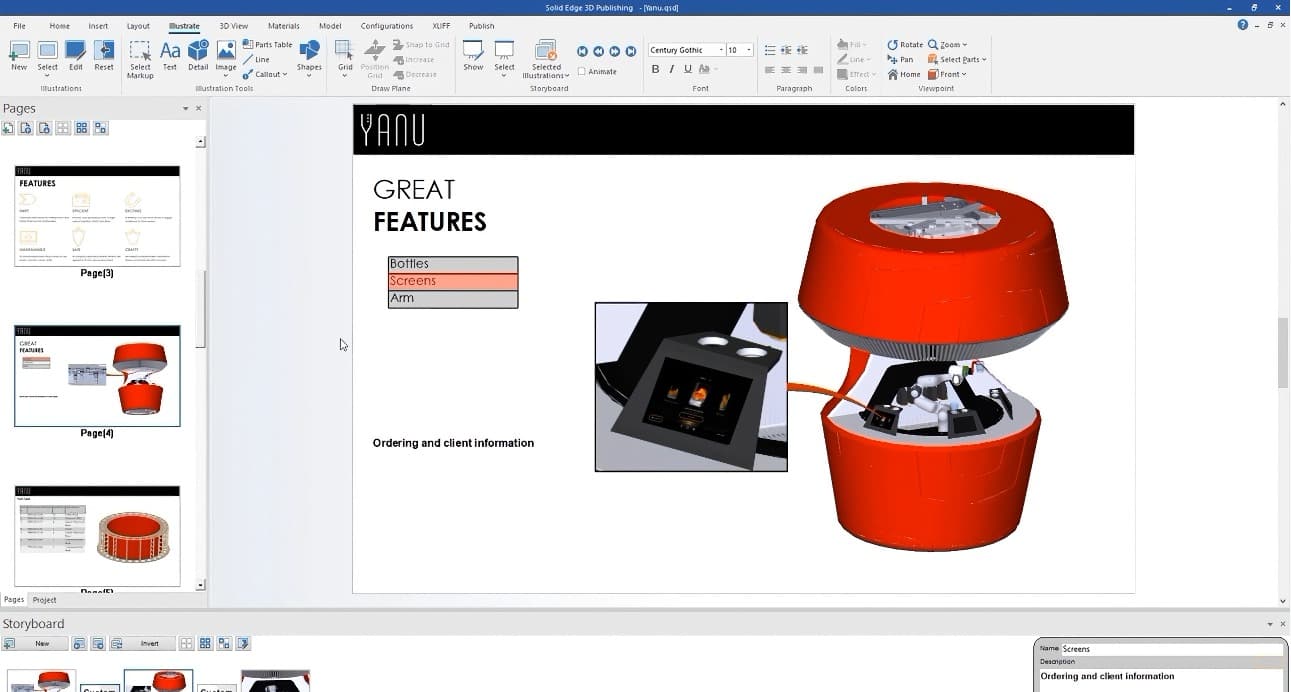Select the highlighted Screens row
Viewport: 1291px width, 692px height.
coord(453,281)
